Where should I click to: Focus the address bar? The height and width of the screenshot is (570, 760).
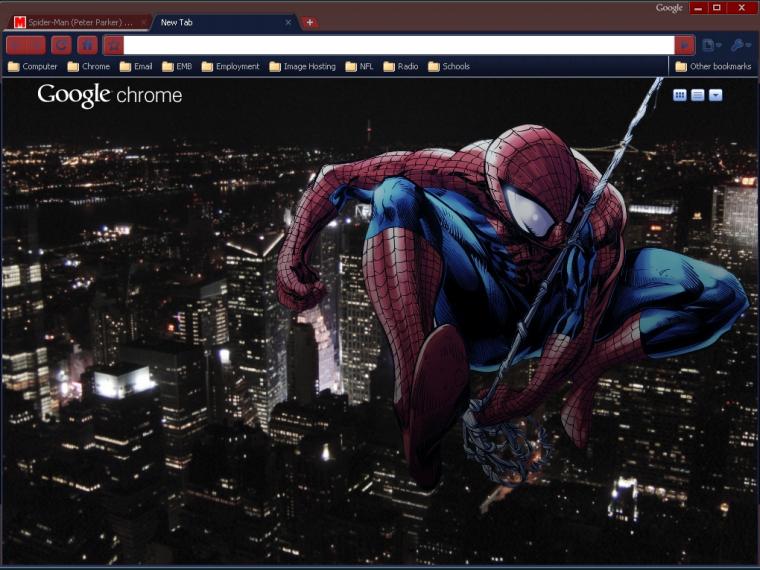coord(399,46)
